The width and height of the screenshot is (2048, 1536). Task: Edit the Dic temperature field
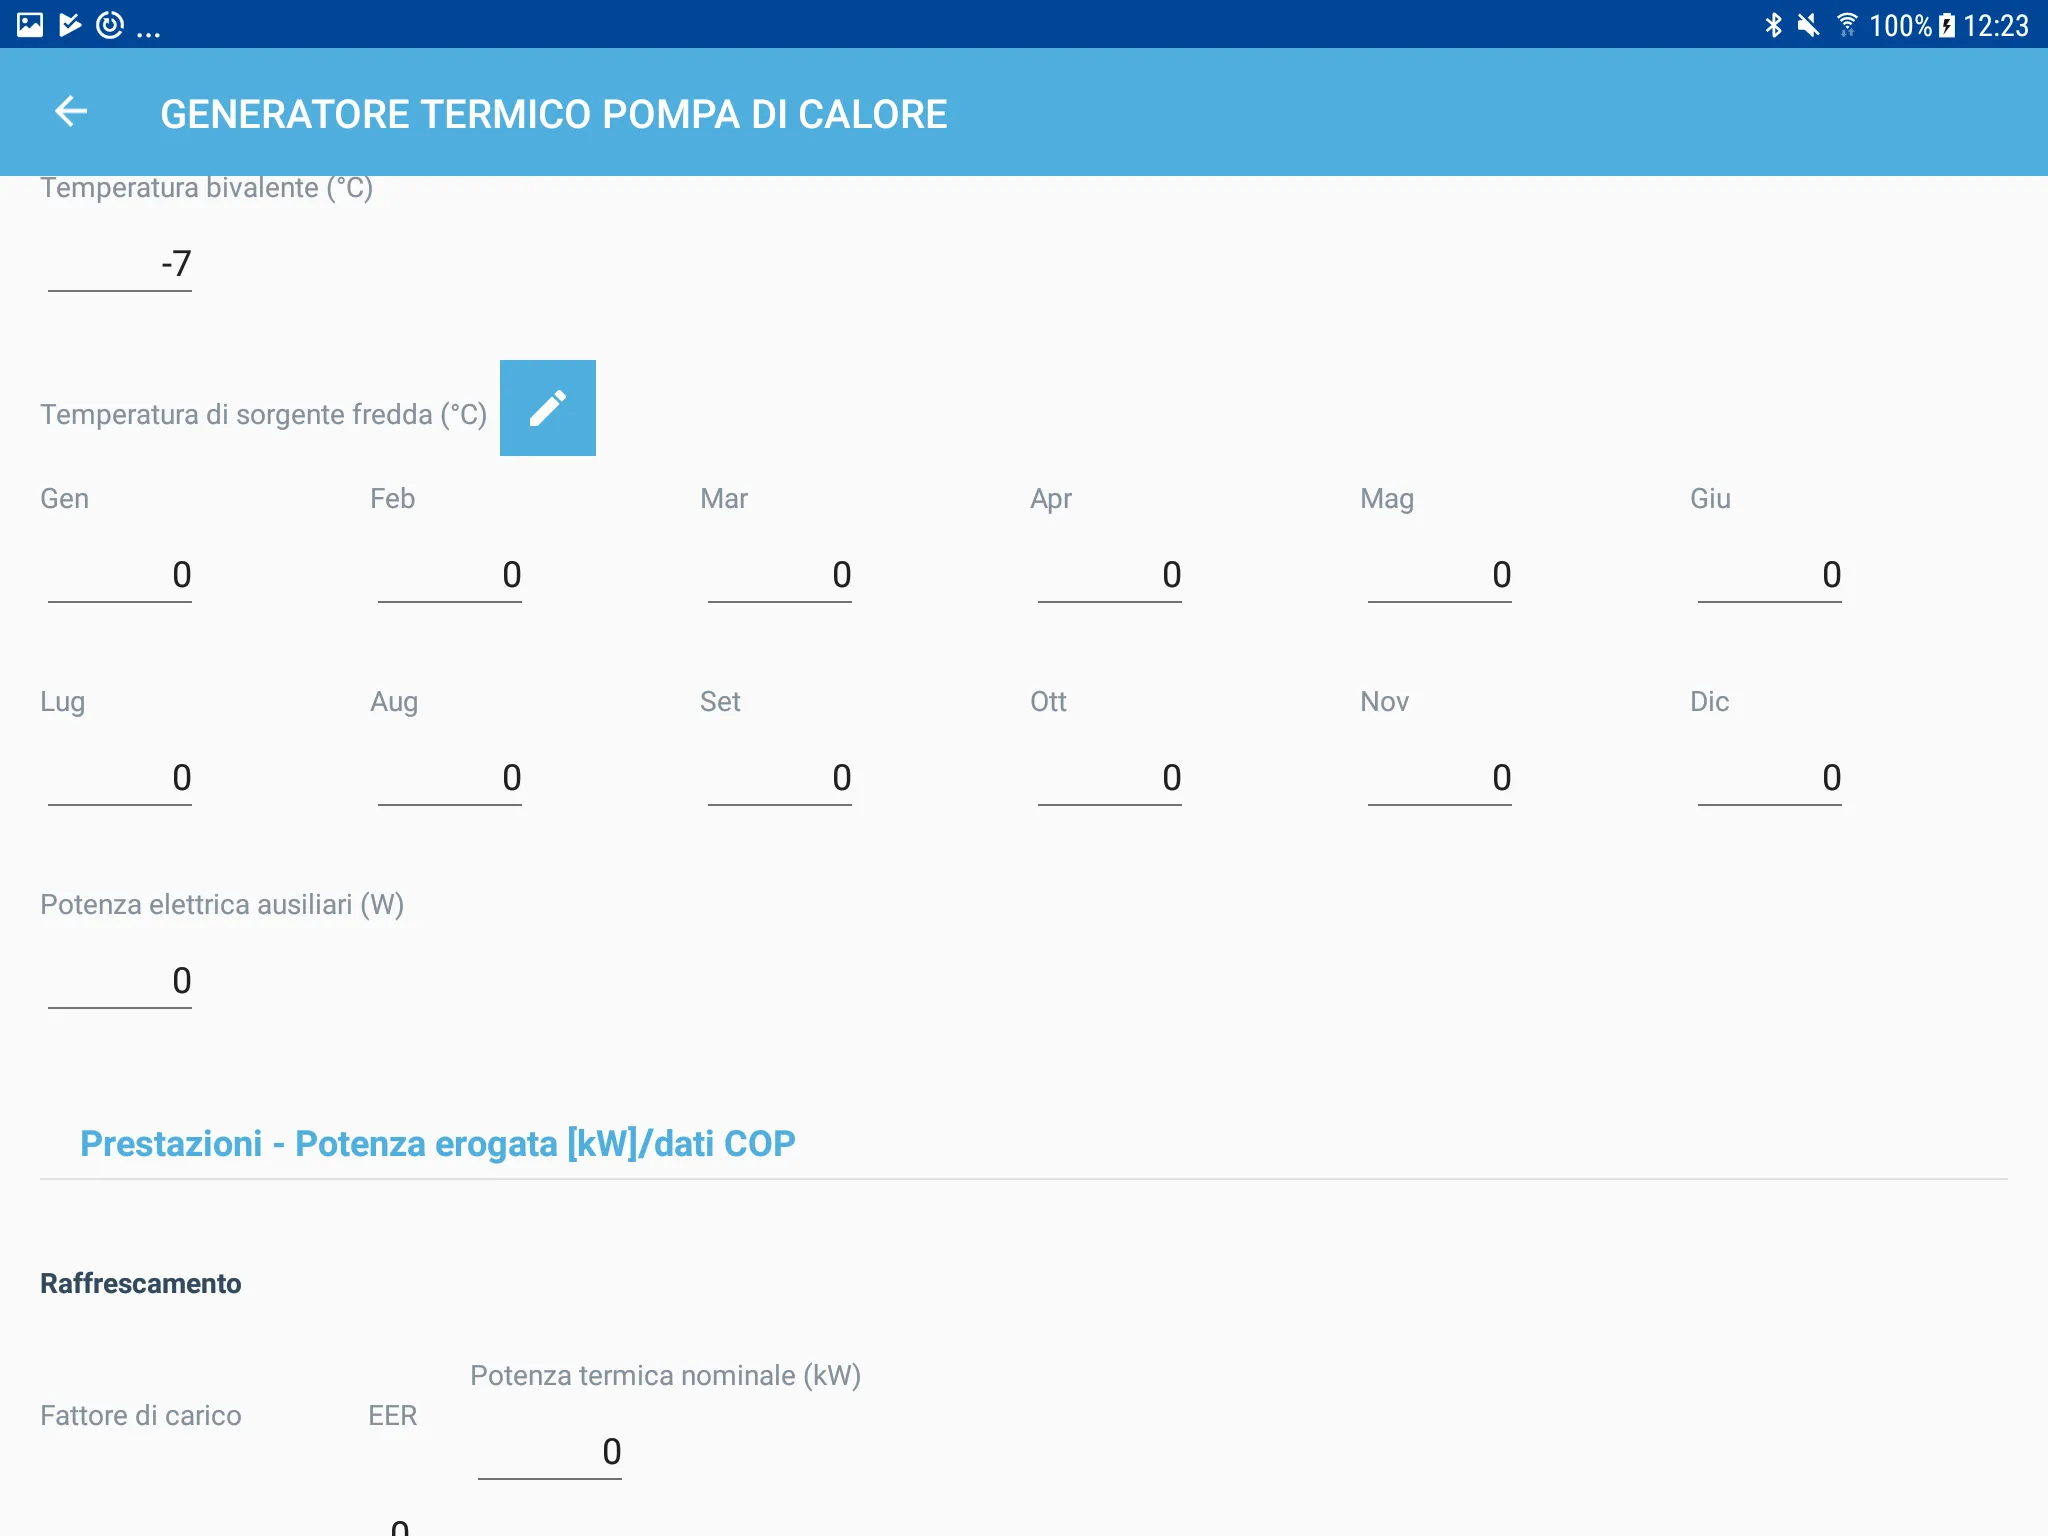(x=1770, y=779)
